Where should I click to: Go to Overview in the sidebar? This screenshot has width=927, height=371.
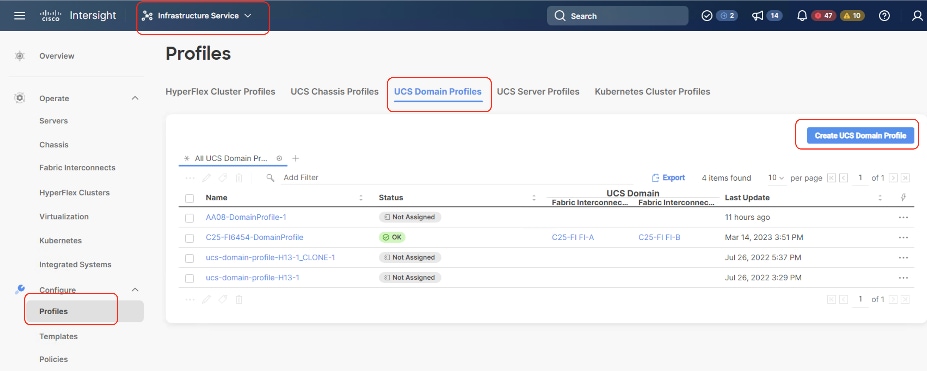57,56
